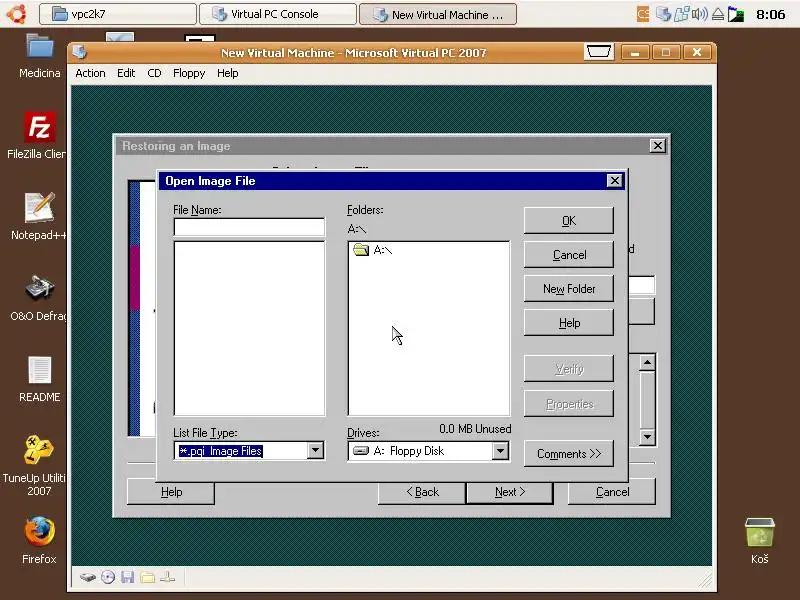
Task: Switch to the New Virtual Machine taskbar item
Action: pyautogui.click(x=438, y=14)
